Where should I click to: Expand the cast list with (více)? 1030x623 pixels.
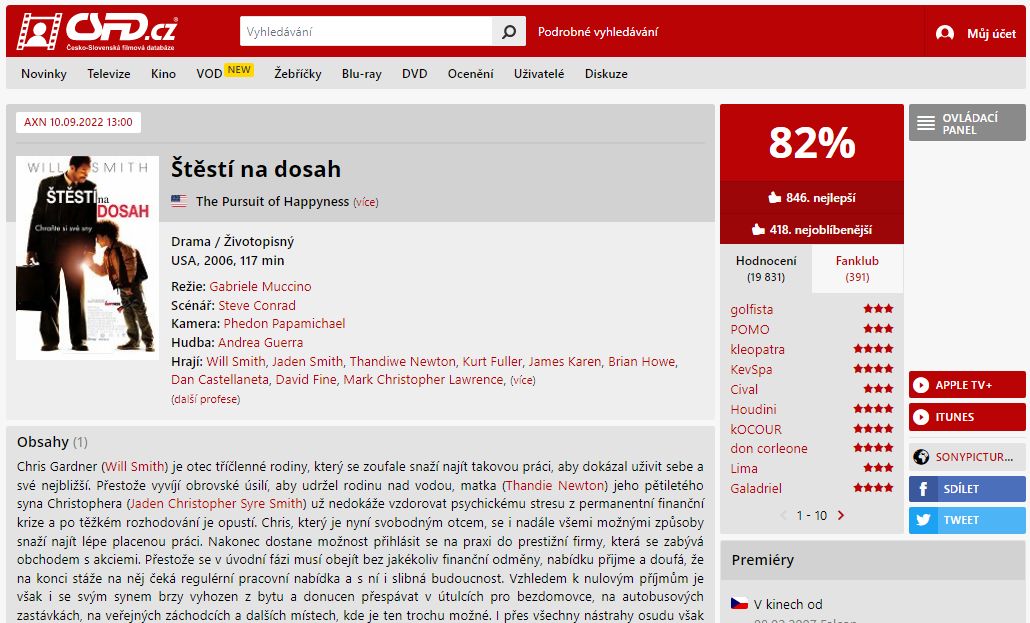tap(523, 381)
